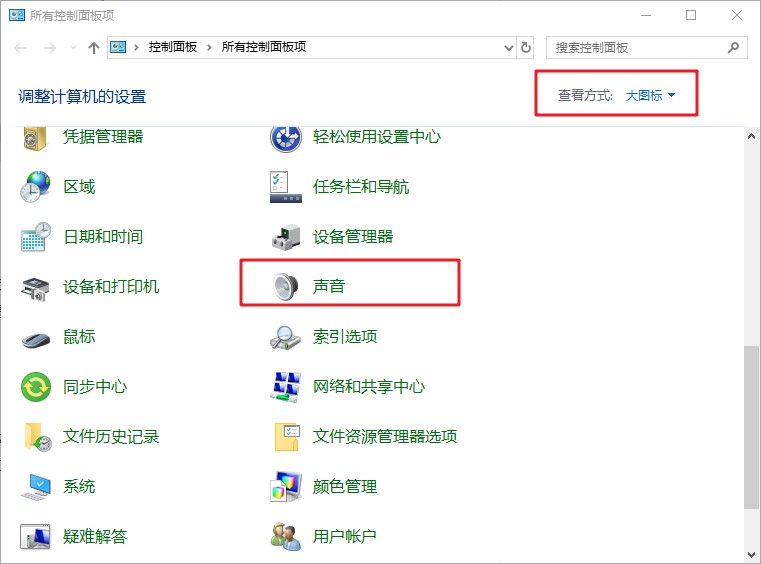
Task: Click the 控制面板 breadcrumb
Action: click(173, 47)
